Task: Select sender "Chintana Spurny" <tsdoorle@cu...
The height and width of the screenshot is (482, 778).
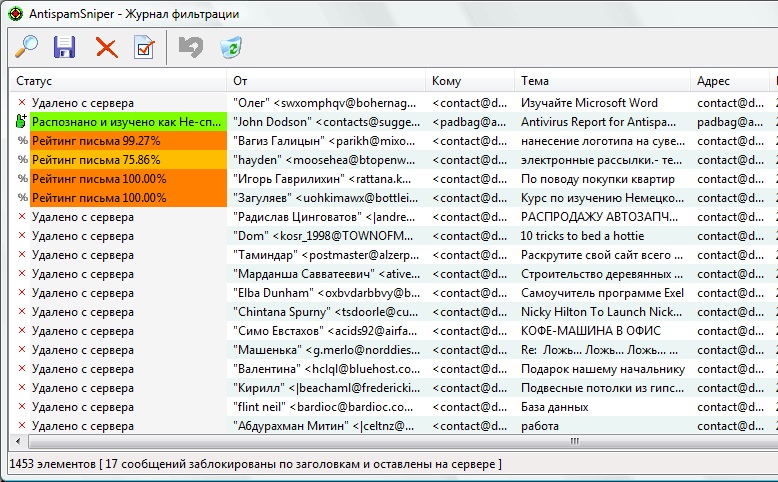Action: click(325, 312)
